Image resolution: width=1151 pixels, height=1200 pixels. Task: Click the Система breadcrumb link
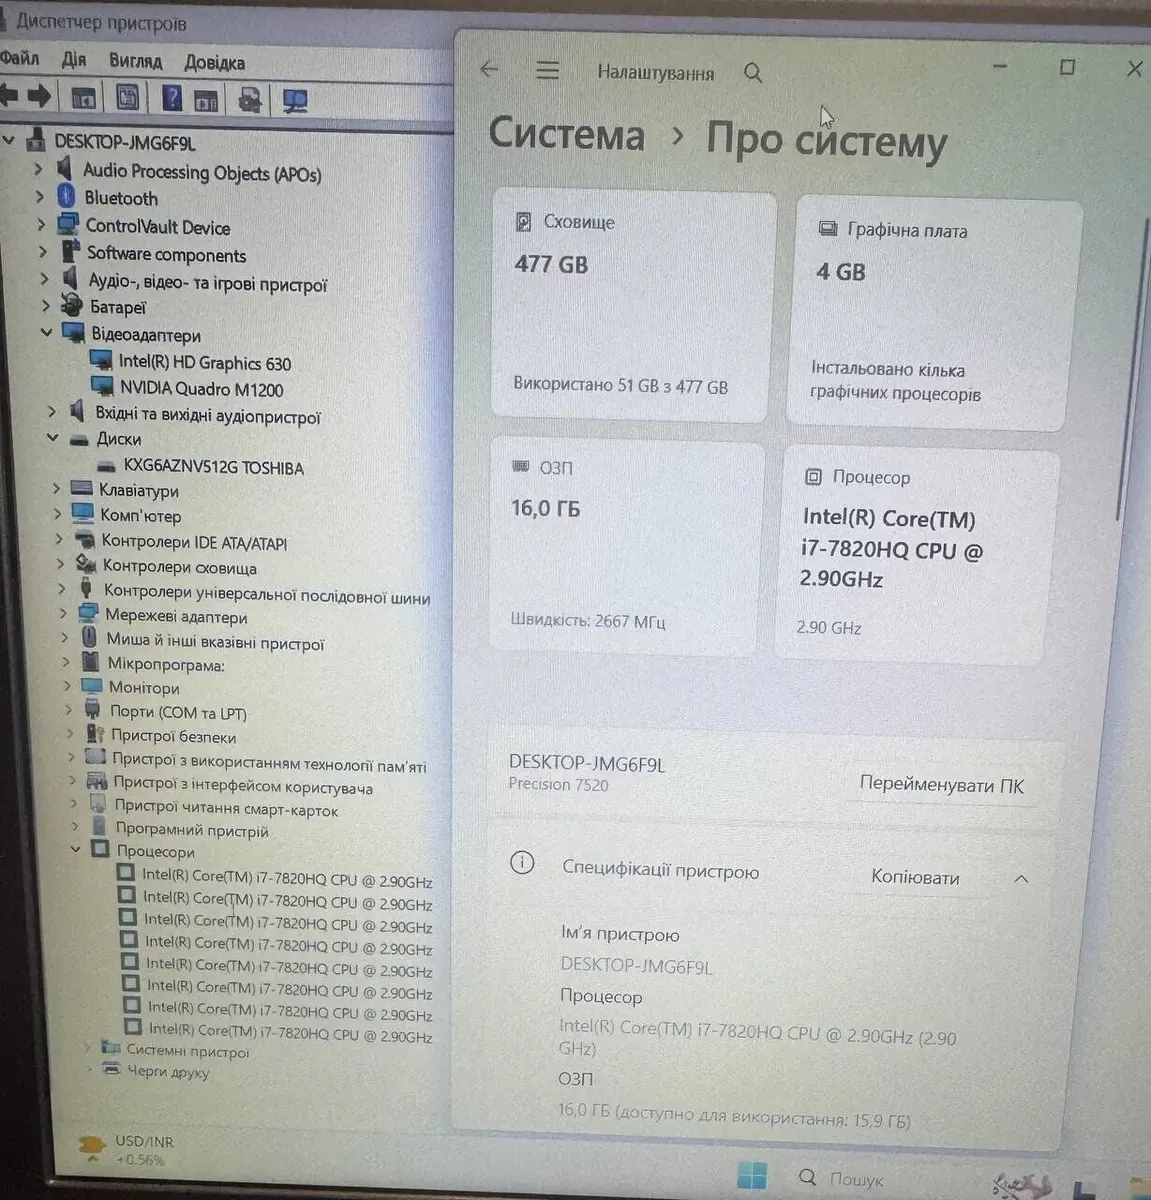pos(566,135)
